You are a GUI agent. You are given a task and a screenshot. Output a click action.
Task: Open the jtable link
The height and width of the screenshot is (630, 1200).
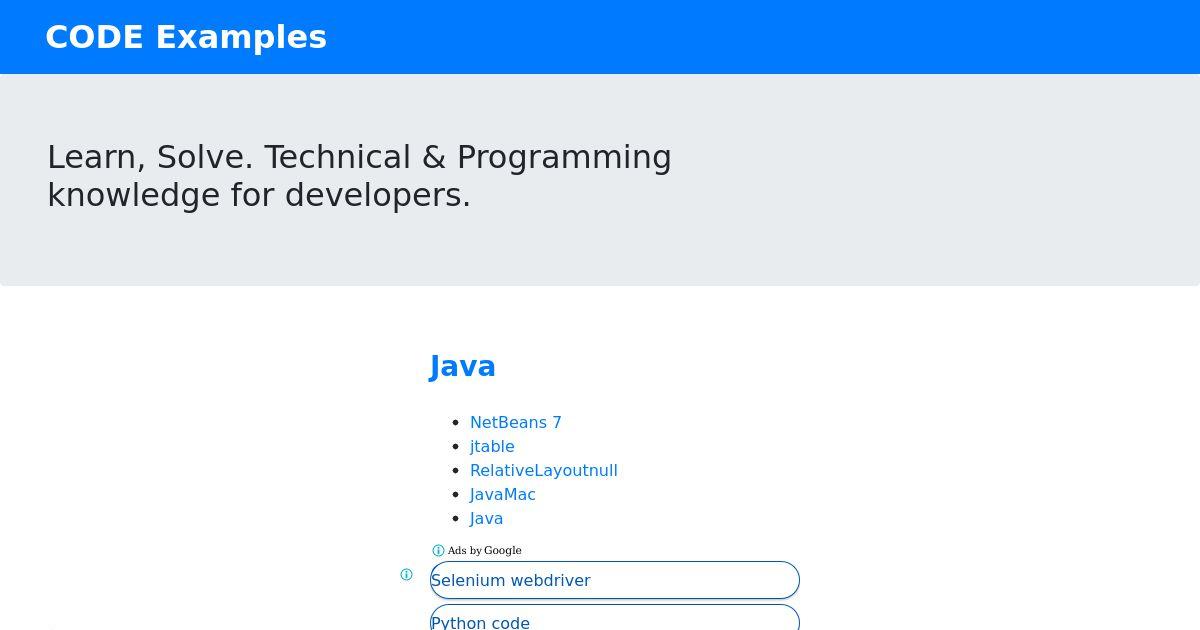click(492, 446)
